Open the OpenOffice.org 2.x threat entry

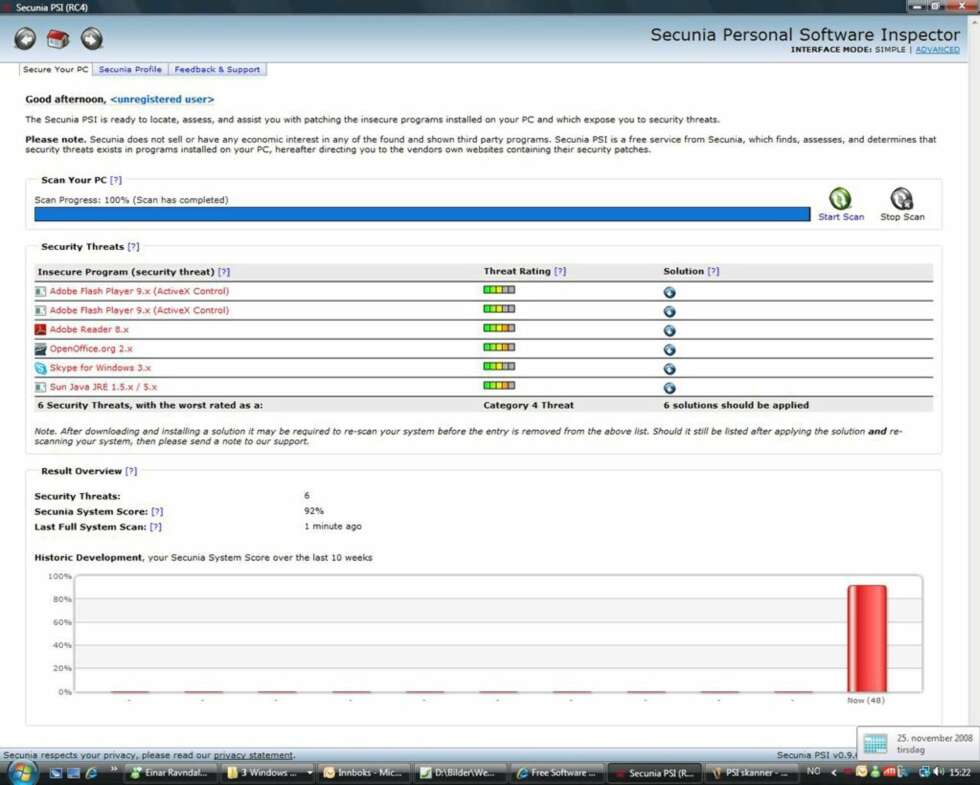(x=91, y=349)
